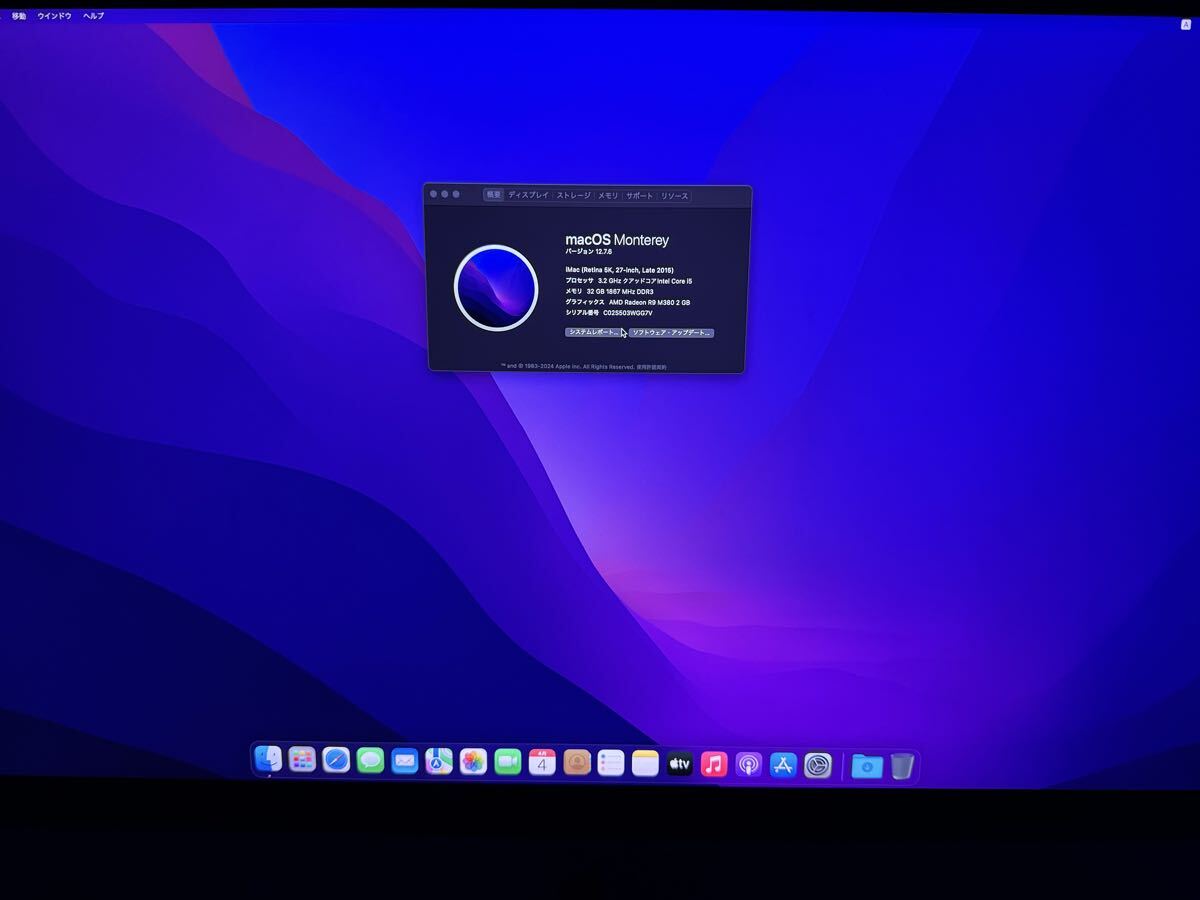This screenshot has width=1200, height=900.
Task: Click the macOS Monterey title text
Action: tap(617, 240)
